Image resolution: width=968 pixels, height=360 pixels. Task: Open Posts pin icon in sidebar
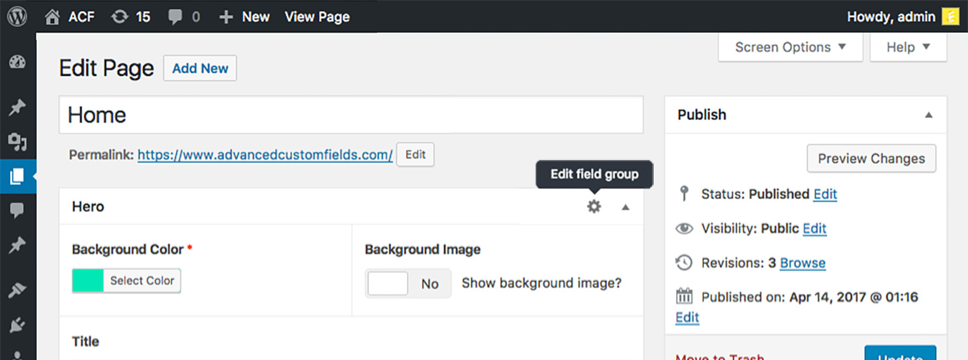17,108
